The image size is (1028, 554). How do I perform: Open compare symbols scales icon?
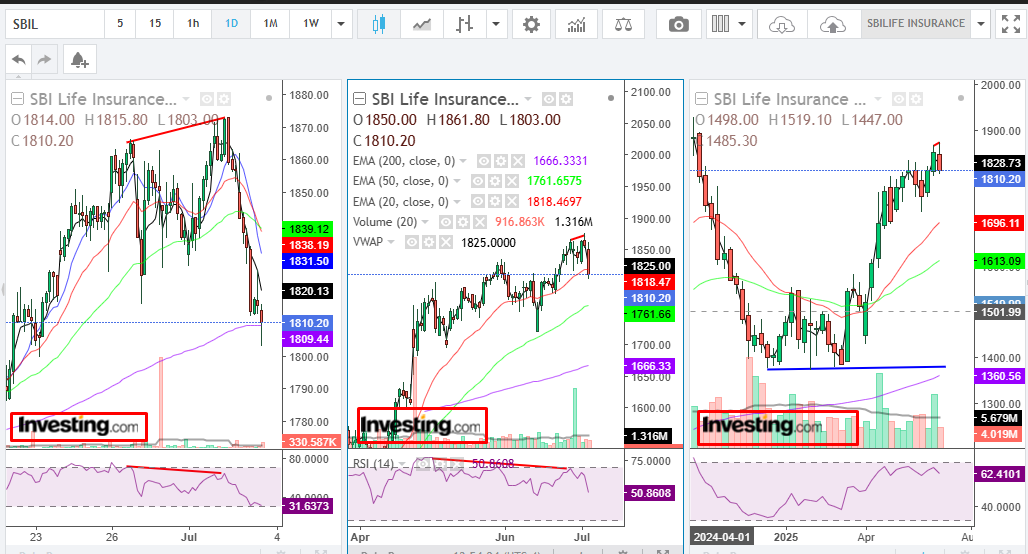[623, 24]
